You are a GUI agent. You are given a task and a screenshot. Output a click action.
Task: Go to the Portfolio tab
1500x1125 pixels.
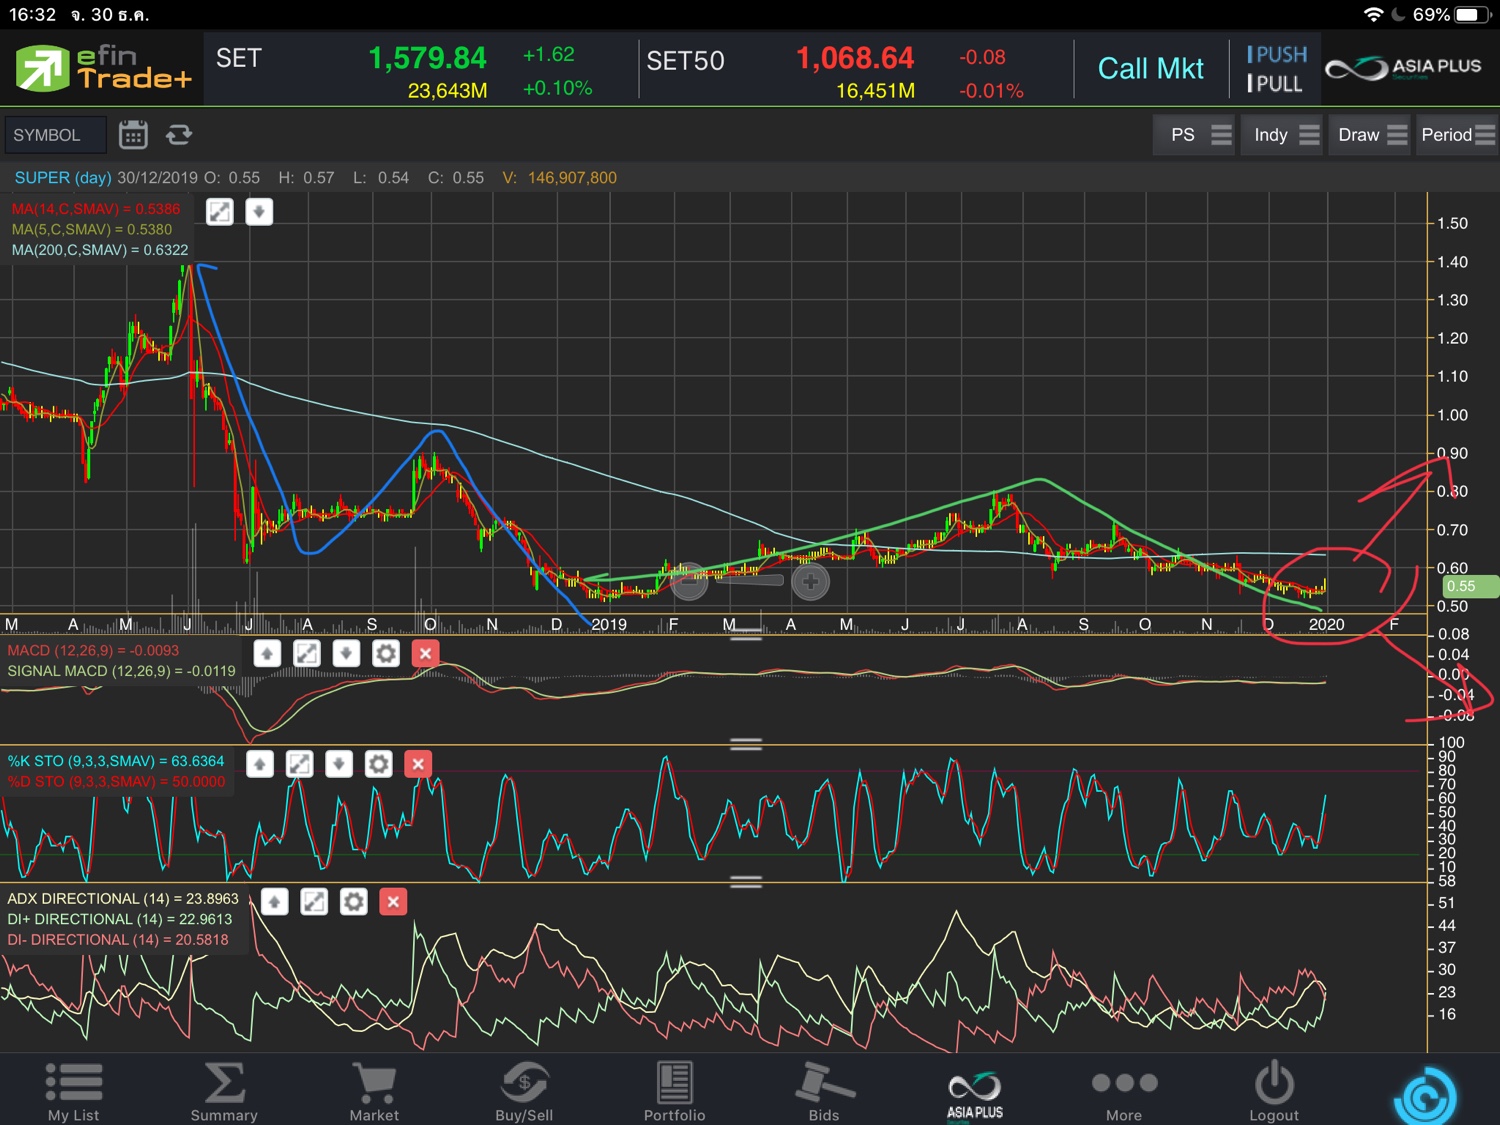[674, 1091]
